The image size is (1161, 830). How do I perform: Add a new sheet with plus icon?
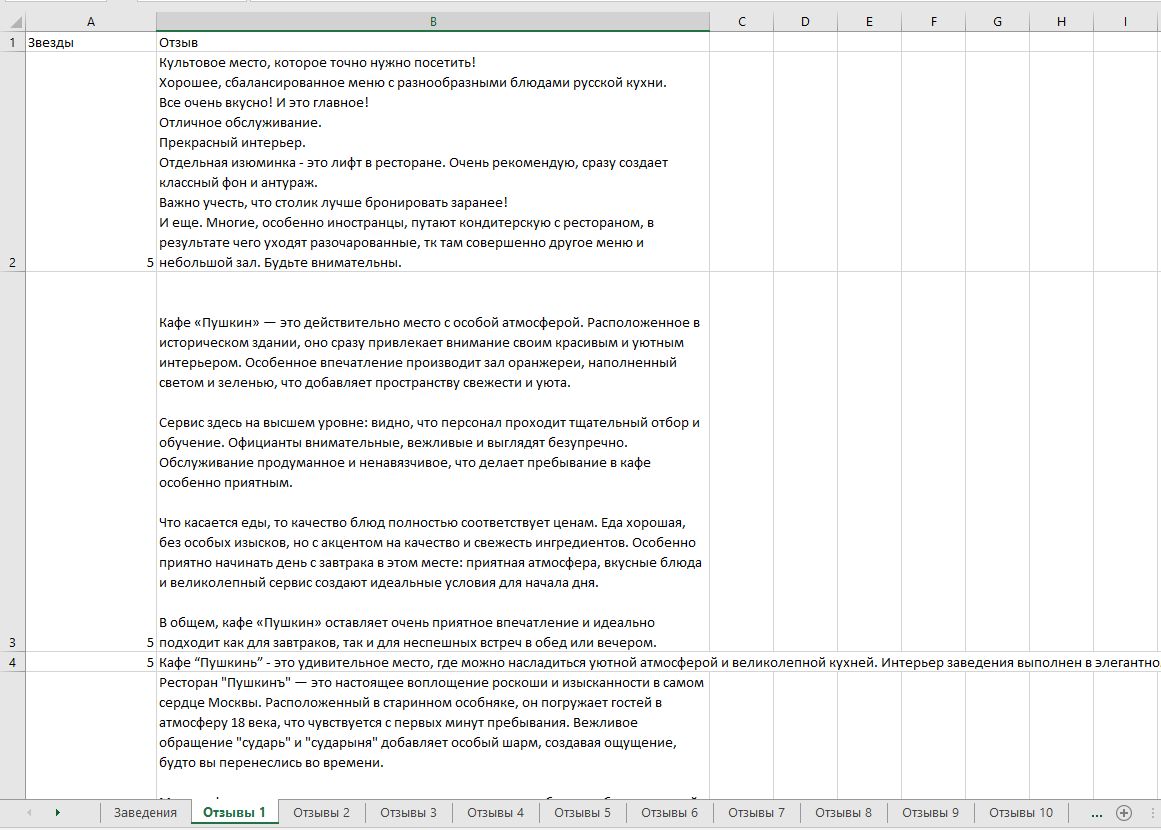[1124, 812]
